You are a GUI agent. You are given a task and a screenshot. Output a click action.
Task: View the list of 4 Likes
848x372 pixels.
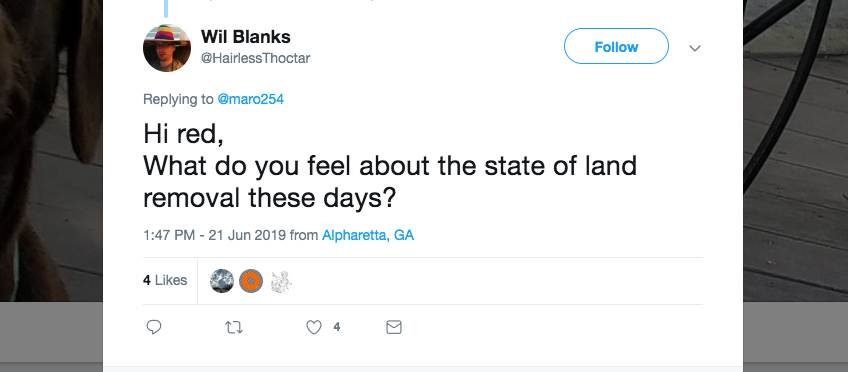(x=165, y=280)
